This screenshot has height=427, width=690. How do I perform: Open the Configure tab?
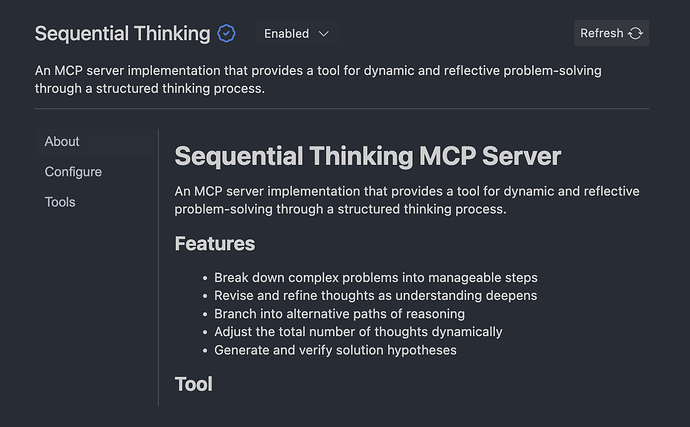(x=73, y=172)
